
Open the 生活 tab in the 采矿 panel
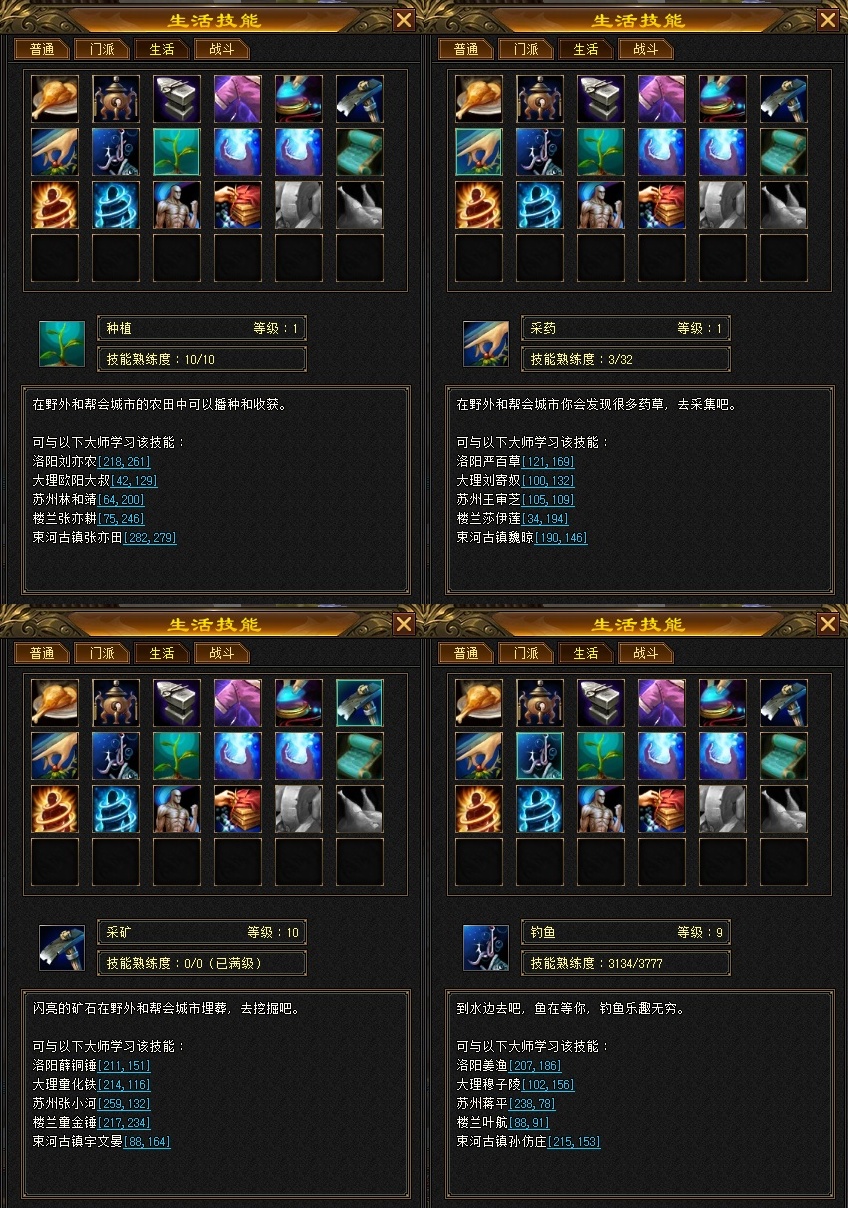[162, 653]
